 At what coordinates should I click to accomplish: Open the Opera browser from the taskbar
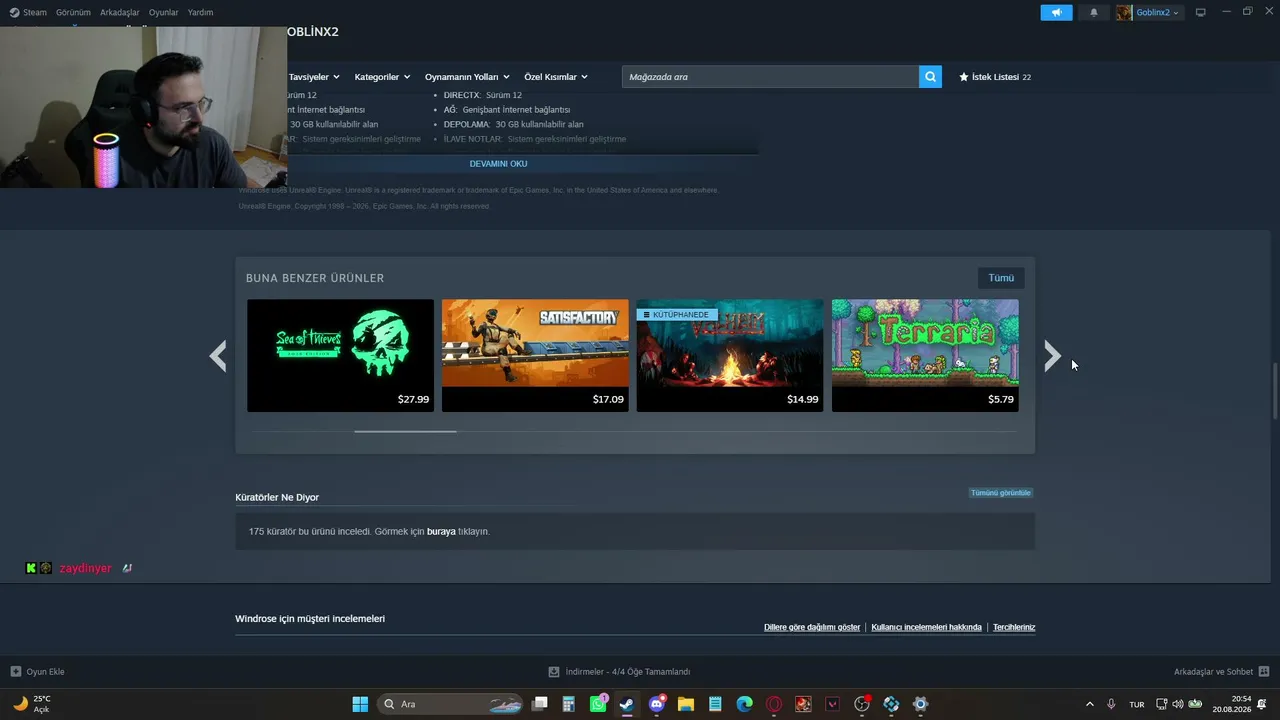pos(774,704)
